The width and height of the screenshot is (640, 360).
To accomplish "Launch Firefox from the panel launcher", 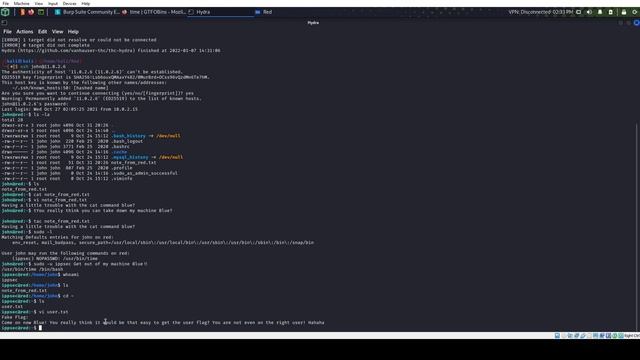I will tap(31, 12).
